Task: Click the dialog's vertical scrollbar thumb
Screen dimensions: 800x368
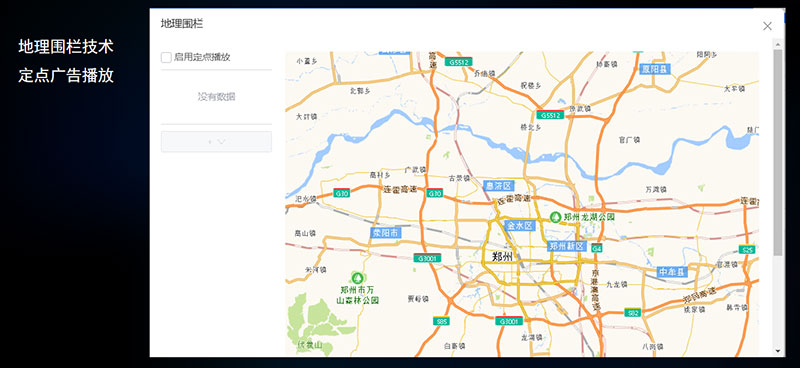Action: coord(778,152)
